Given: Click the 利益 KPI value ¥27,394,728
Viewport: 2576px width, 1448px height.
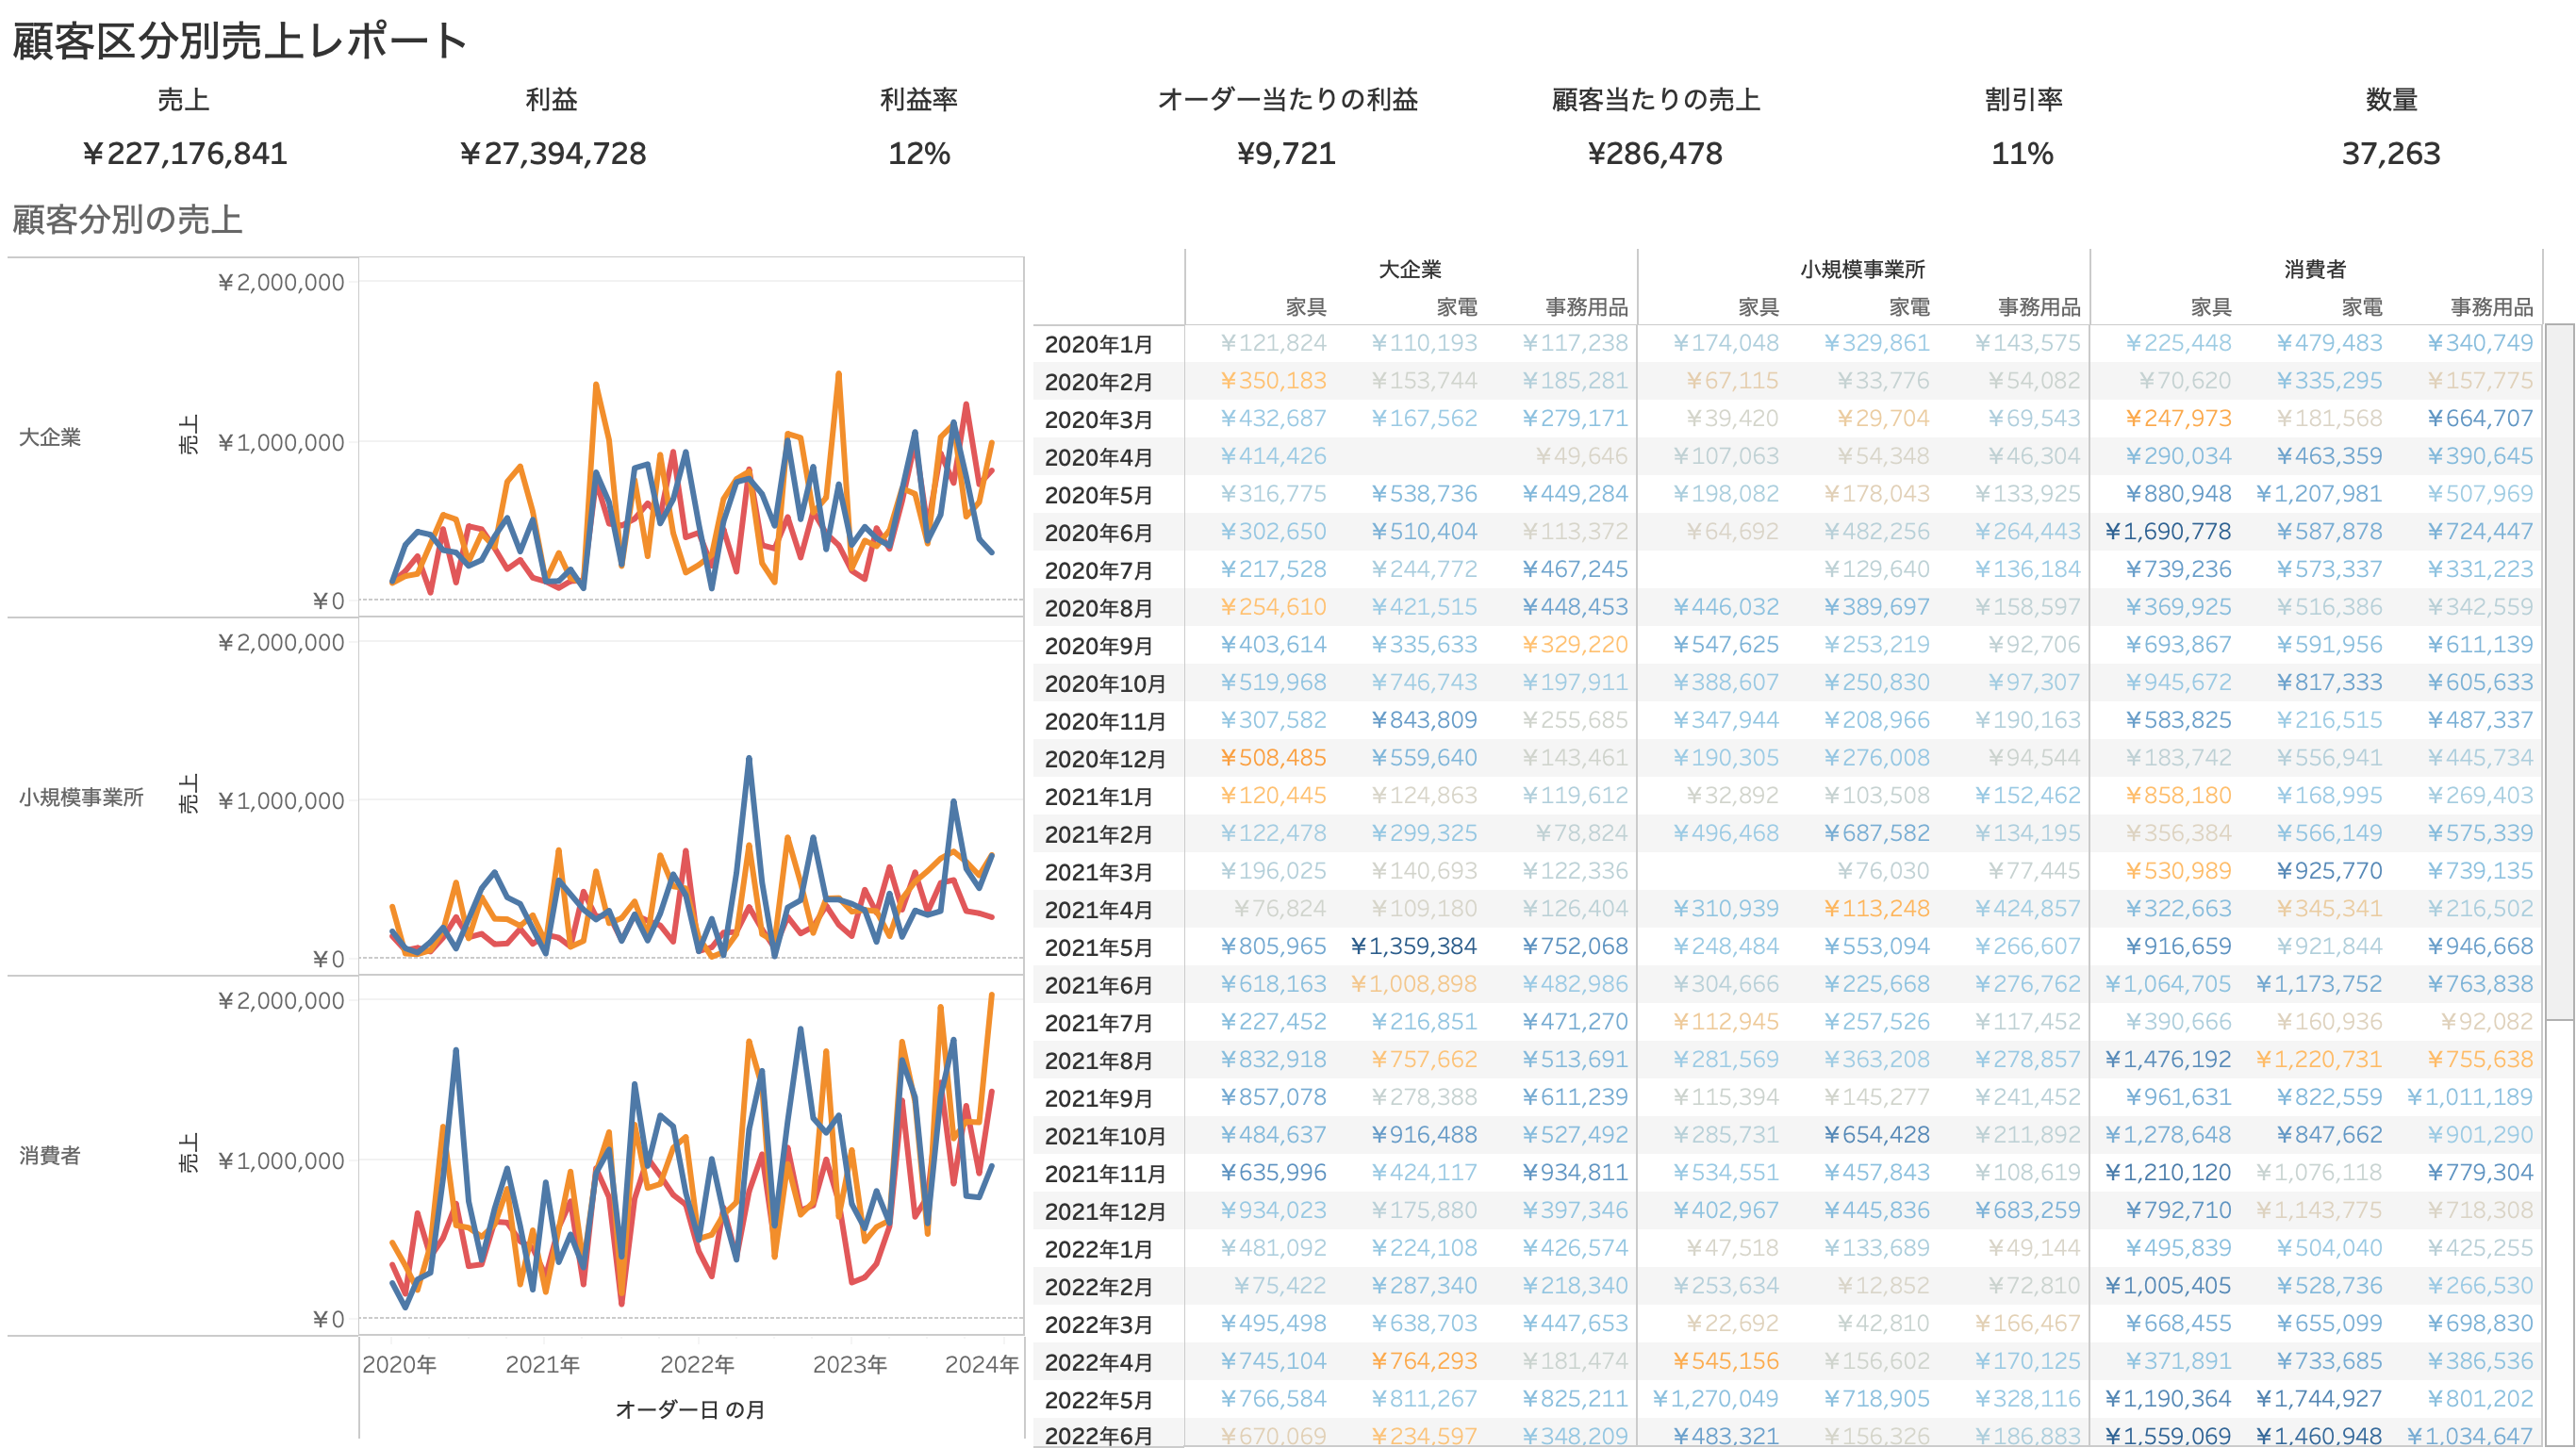Looking at the screenshot, I should click(x=552, y=153).
